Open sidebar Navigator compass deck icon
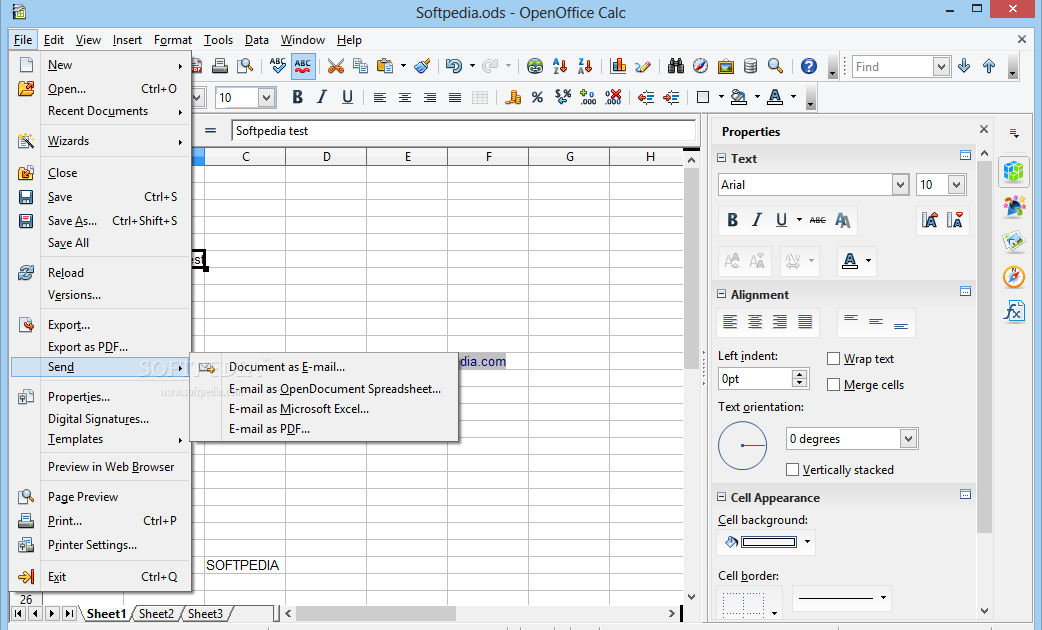 1014,276
